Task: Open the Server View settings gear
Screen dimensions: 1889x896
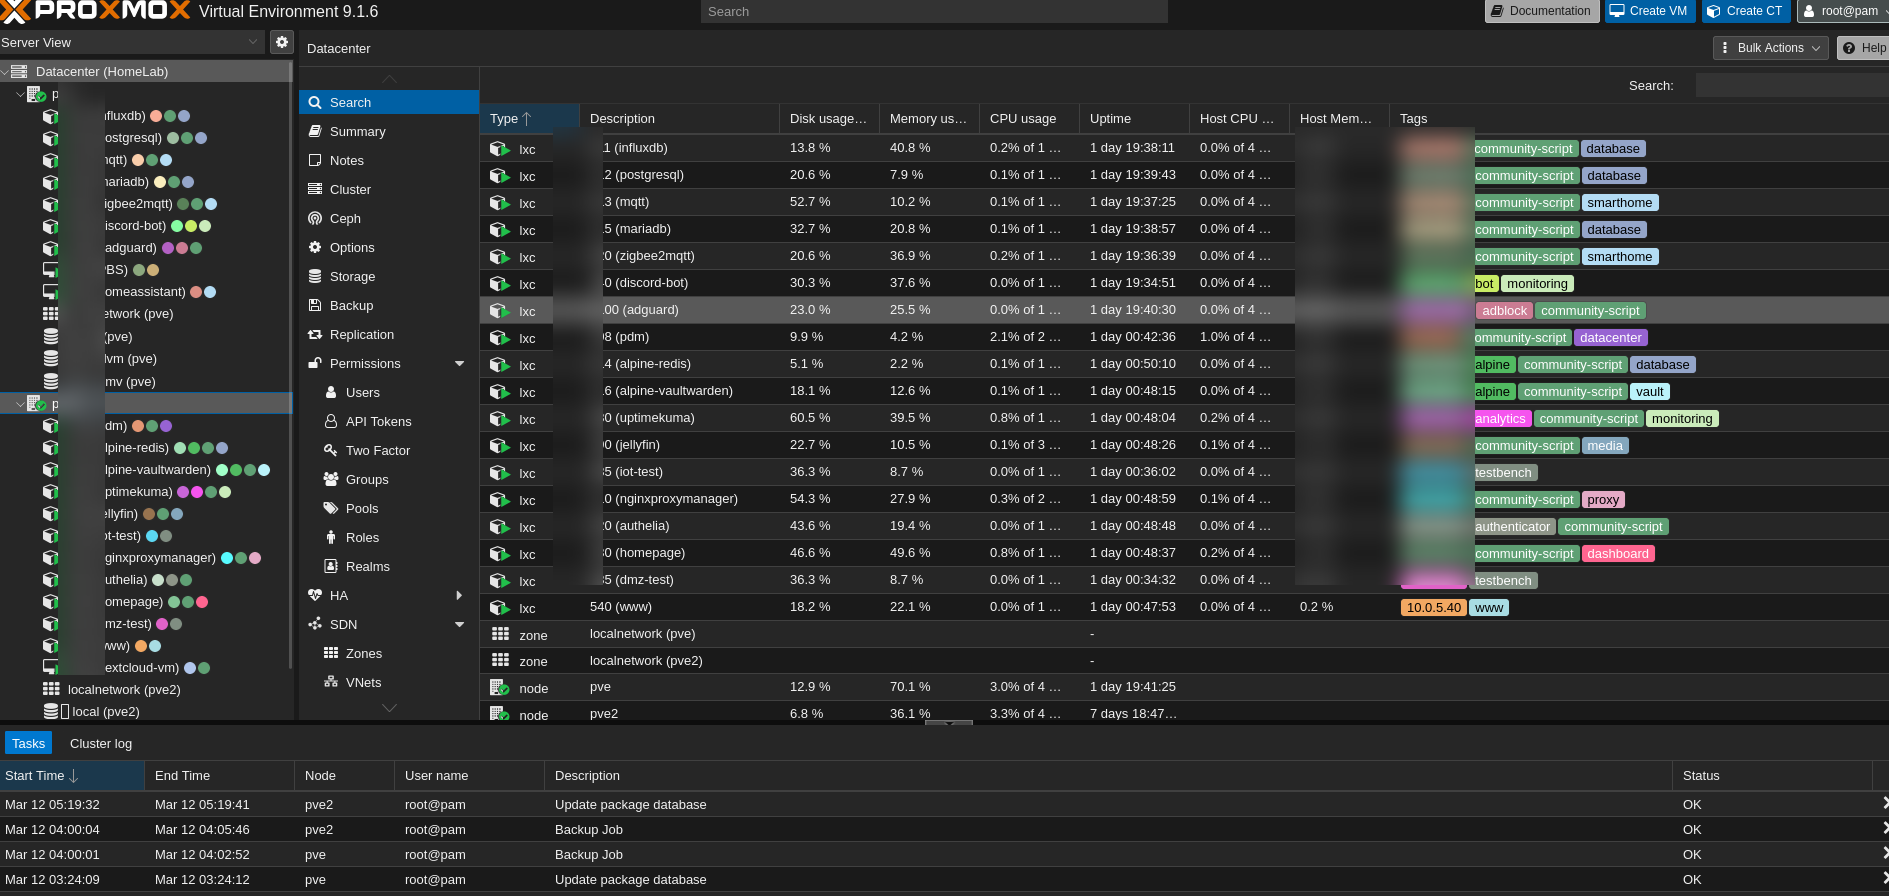Action: [x=282, y=42]
